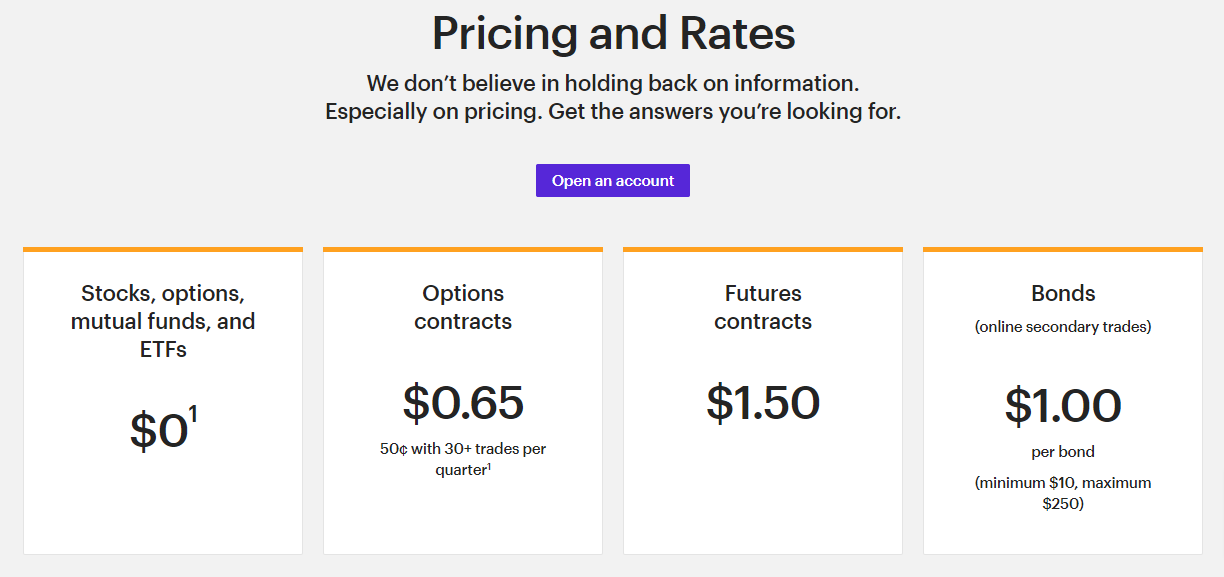The image size is (1224, 577).
Task: Click the Pricing and Rates heading
Action: click(x=613, y=34)
